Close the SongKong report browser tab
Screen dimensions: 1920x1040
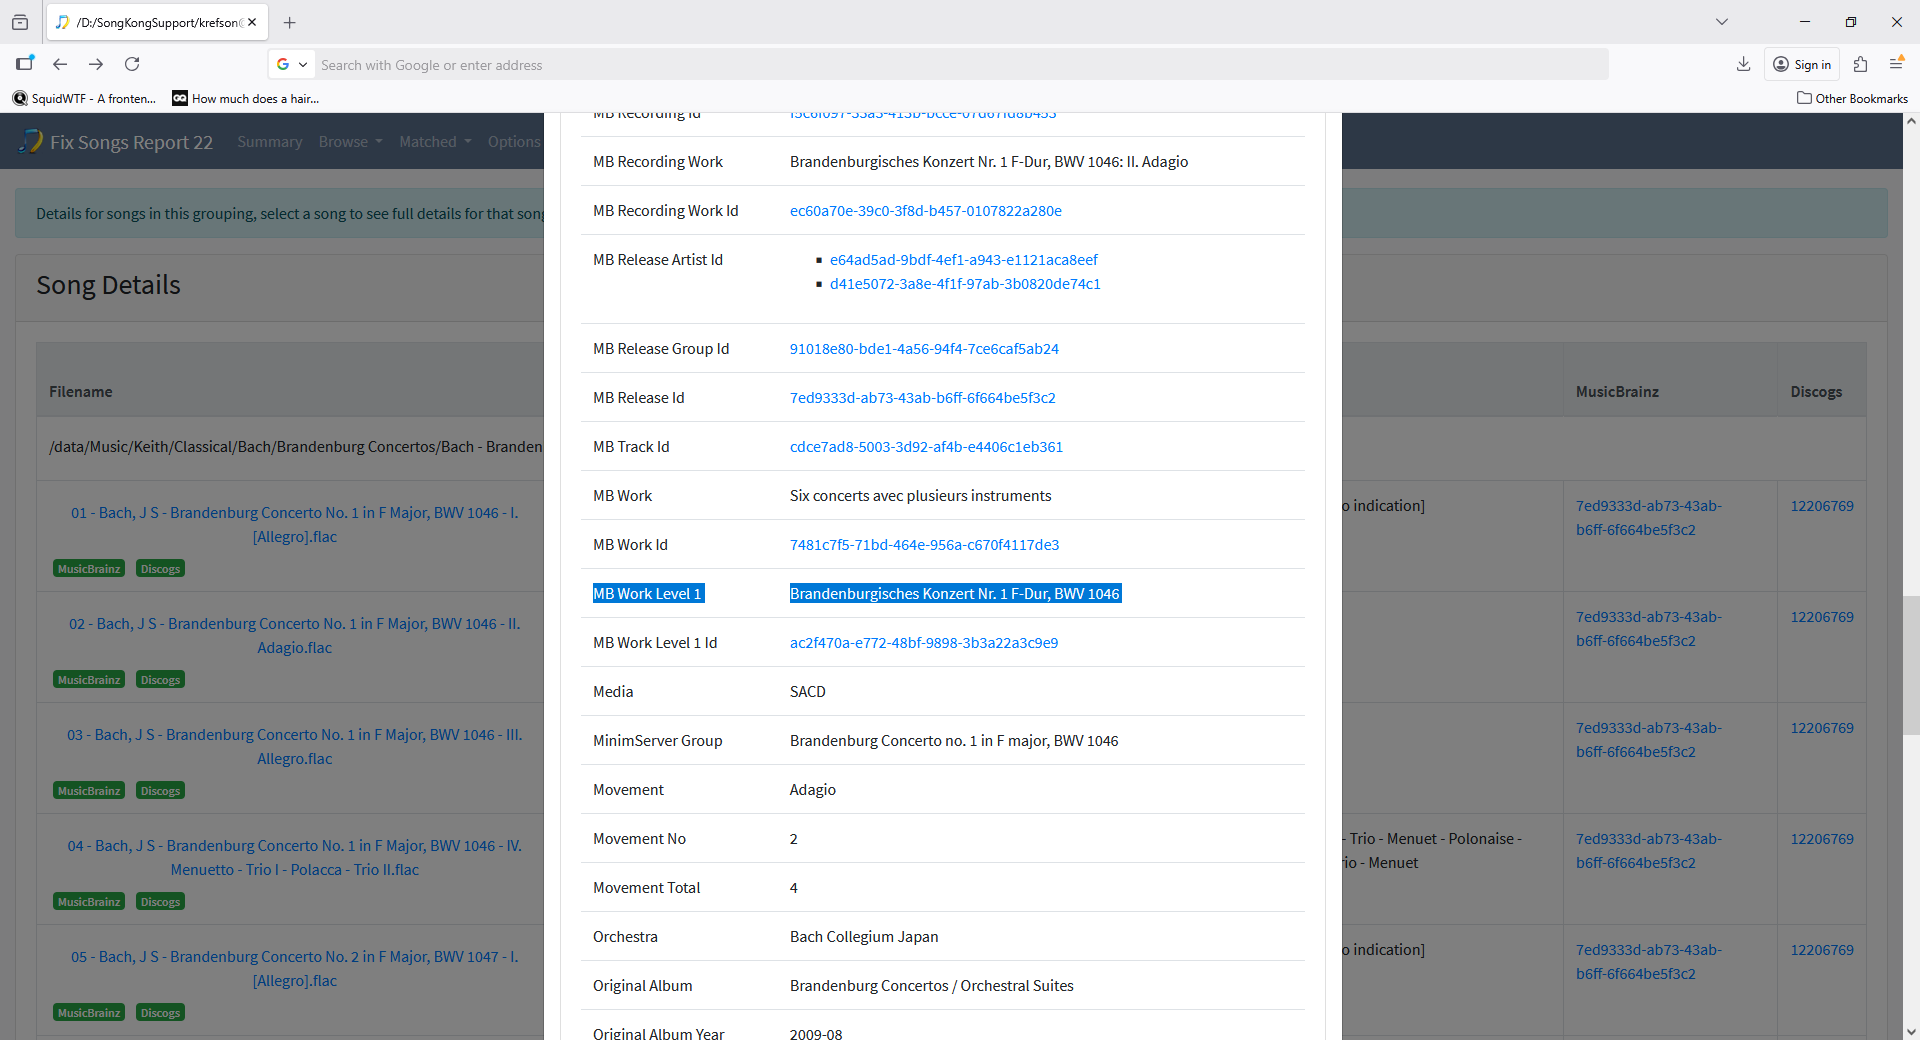[x=252, y=22]
